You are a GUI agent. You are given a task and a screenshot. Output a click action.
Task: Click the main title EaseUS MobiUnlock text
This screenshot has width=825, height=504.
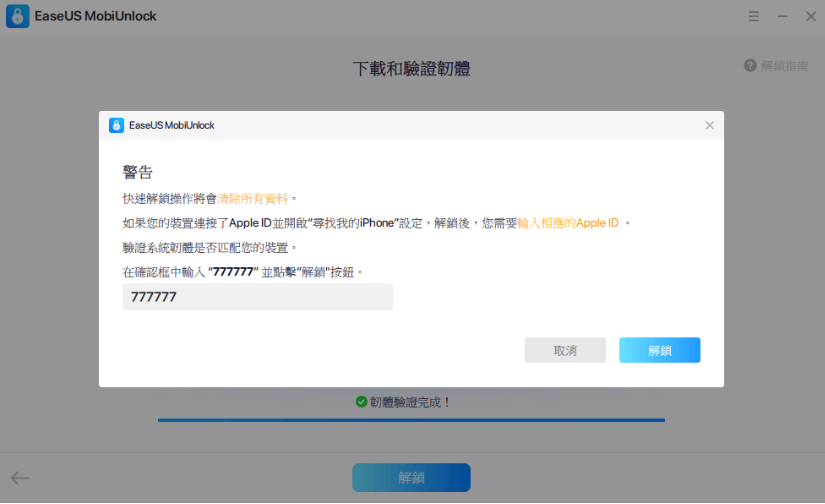[x=95, y=16]
